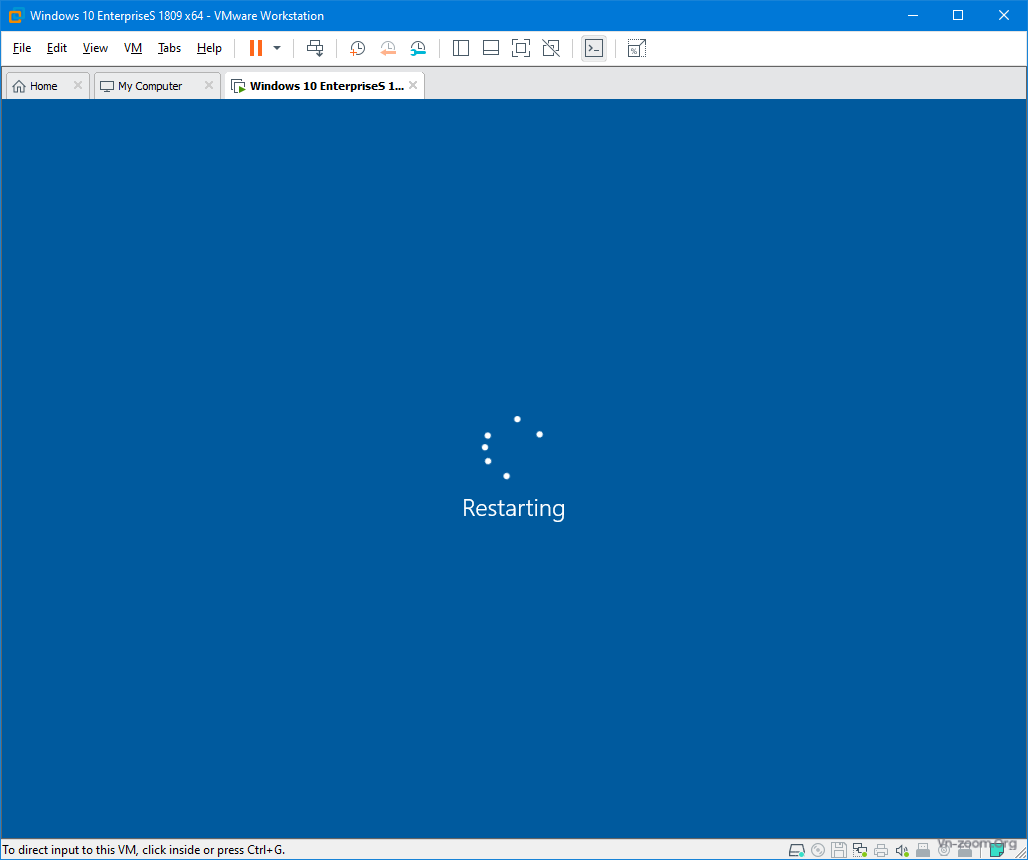
Task: Open the message log note icon
Action: [997, 850]
